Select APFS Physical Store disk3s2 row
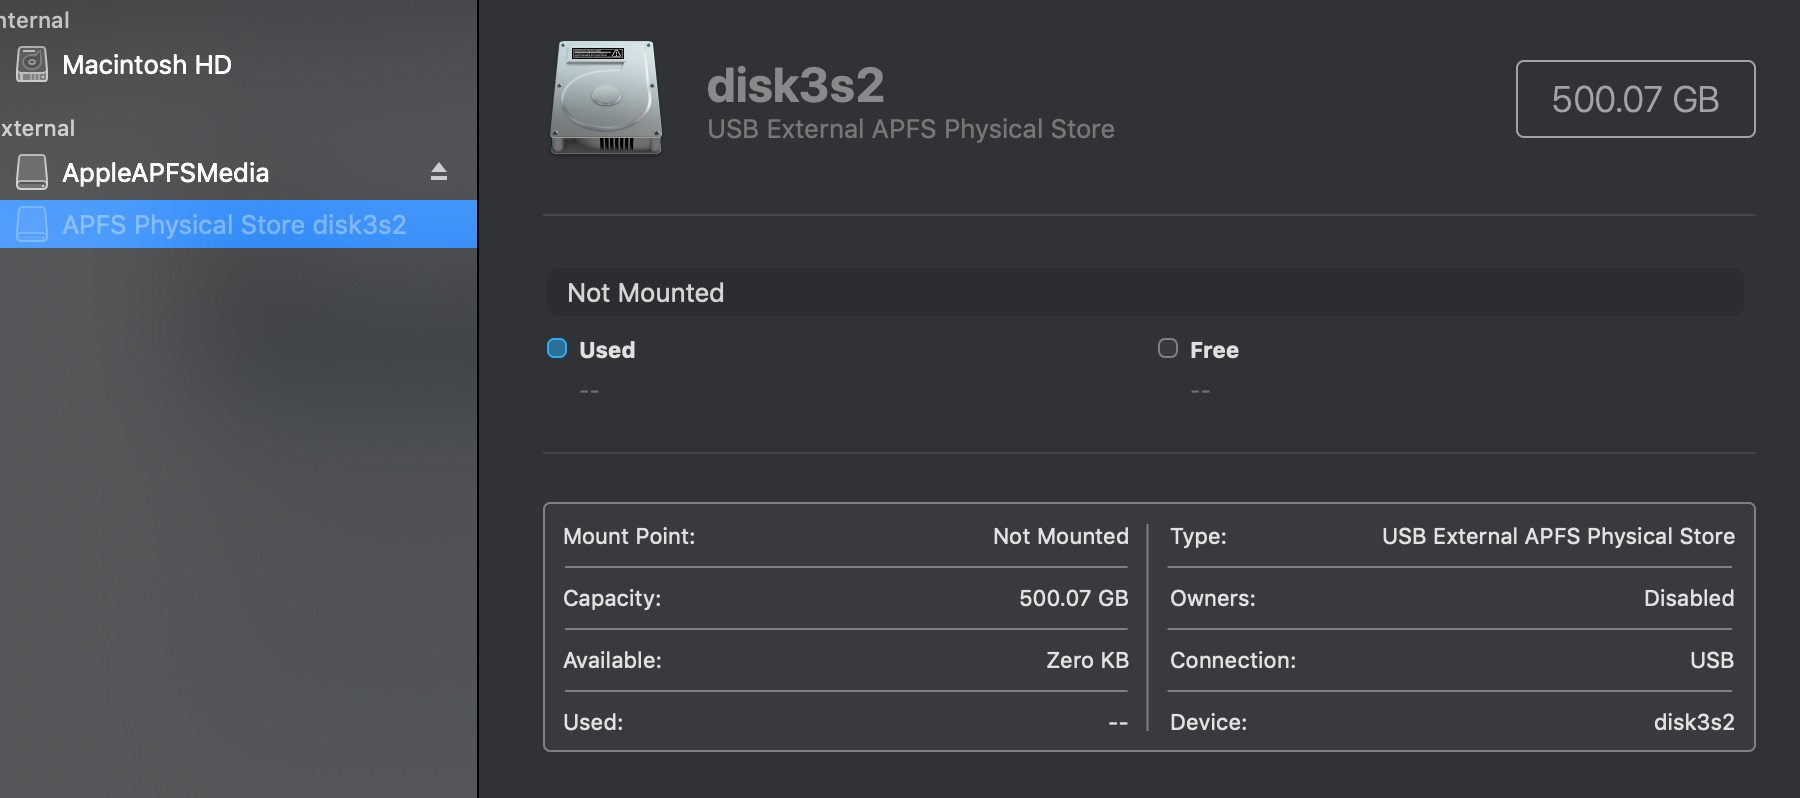Viewport: 1800px width, 798px height. point(234,225)
